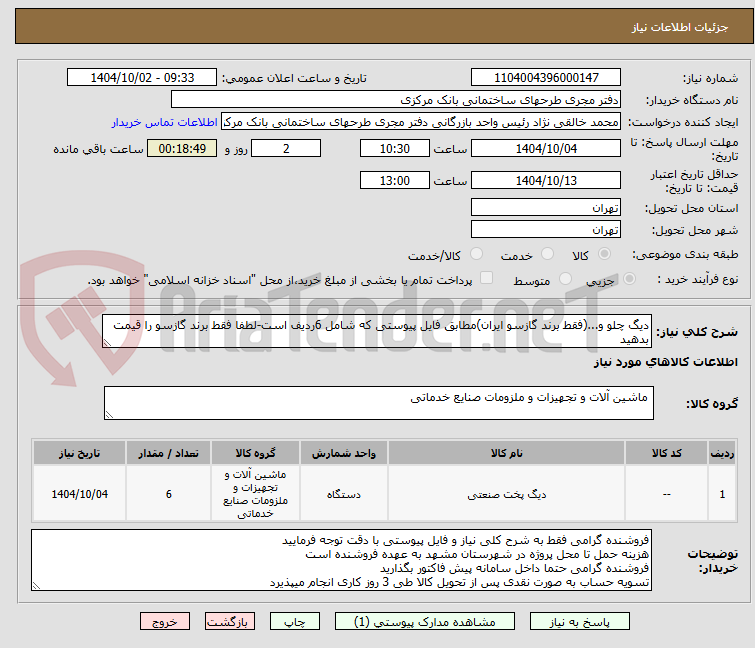755x648 pixels.
Task: Choose the متوسط purchase type radio
Action: (x=566, y=280)
